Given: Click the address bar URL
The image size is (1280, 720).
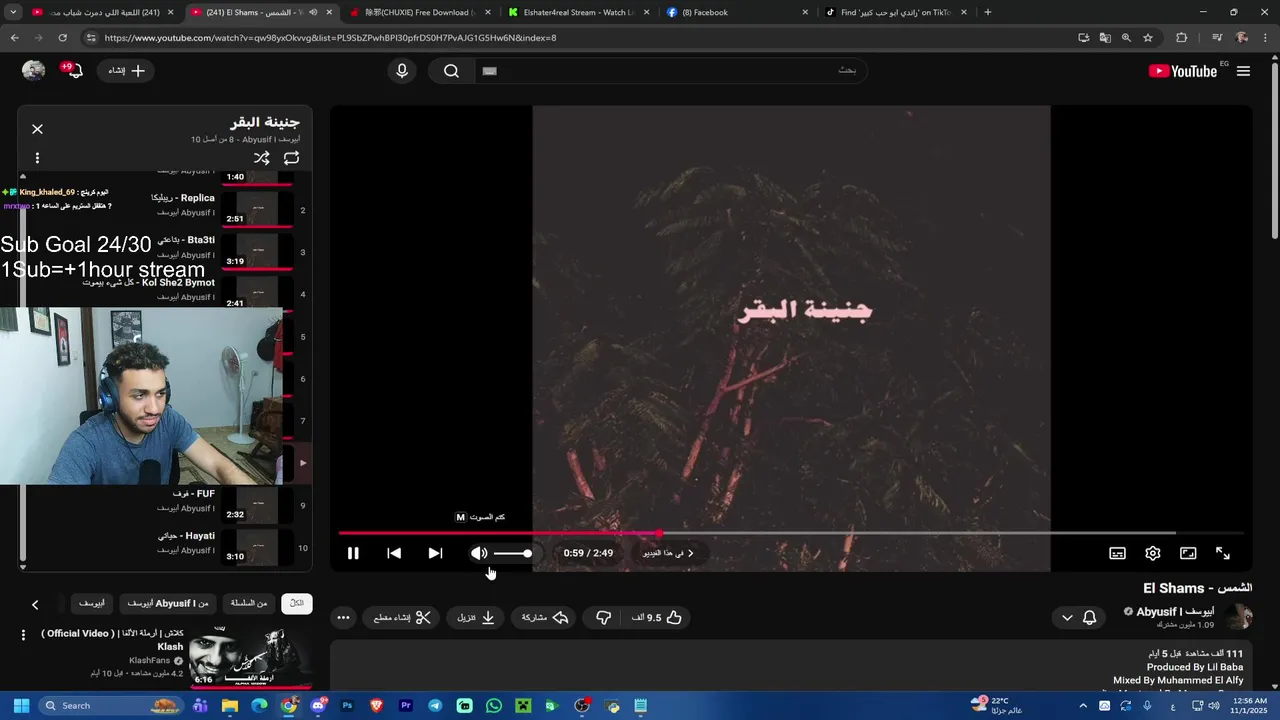Looking at the screenshot, I should [x=330, y=38].
